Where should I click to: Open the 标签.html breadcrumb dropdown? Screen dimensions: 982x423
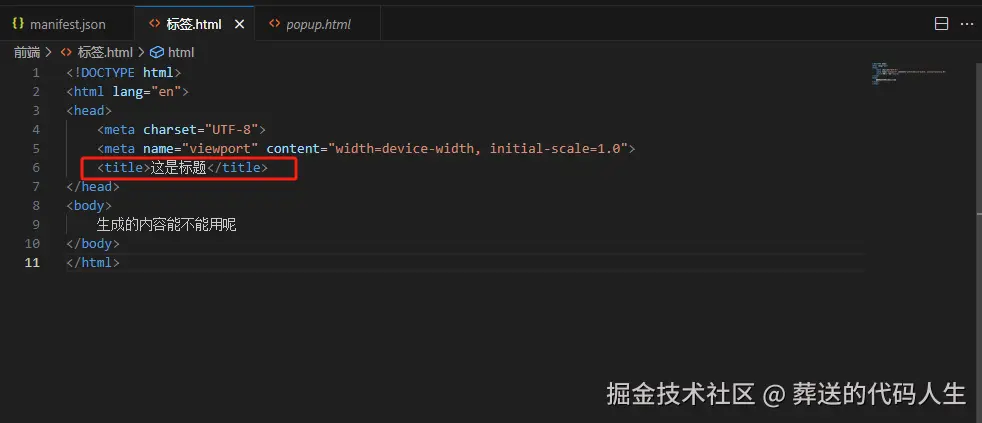(x=104, y=52)
